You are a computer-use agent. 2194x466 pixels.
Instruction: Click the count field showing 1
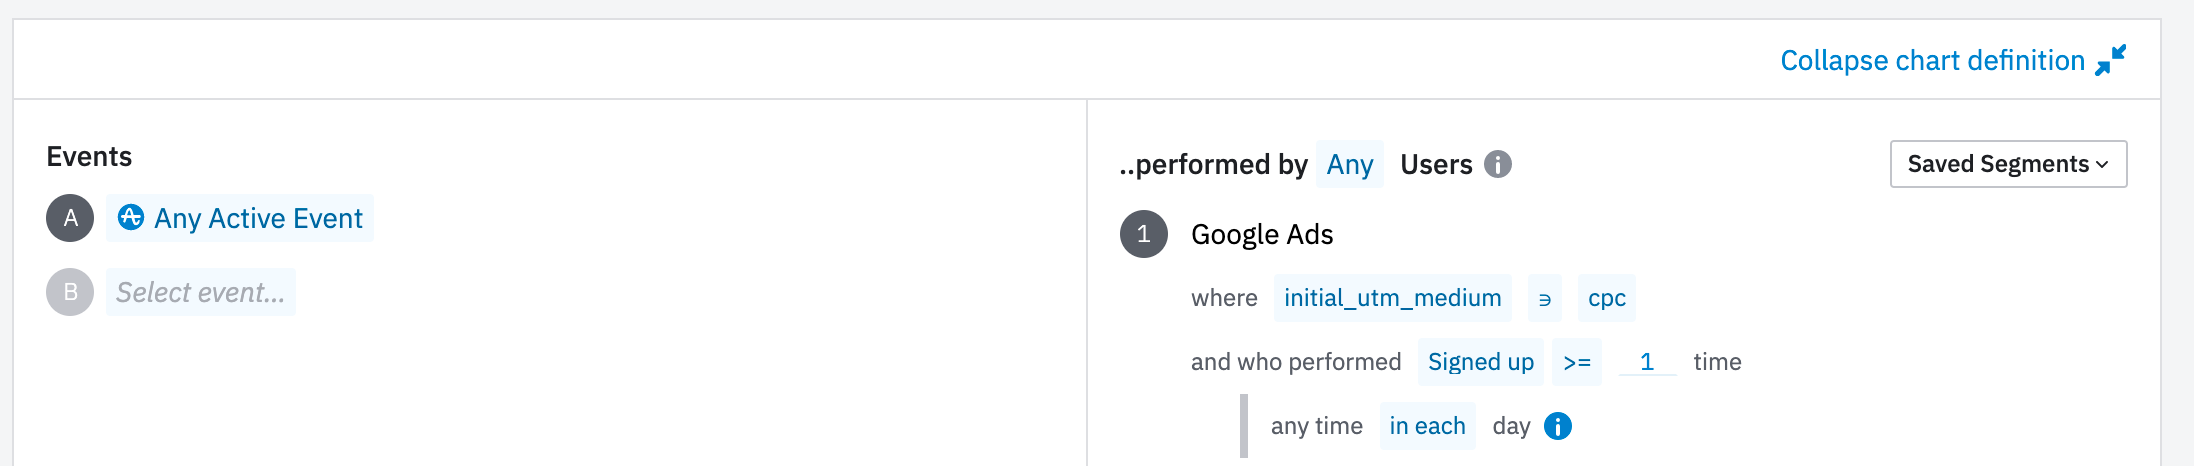1646,362
